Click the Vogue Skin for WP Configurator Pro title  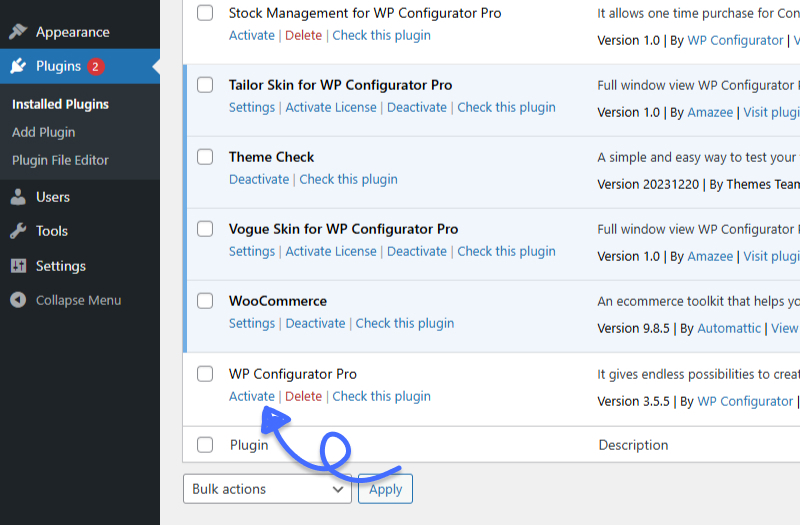pyautogui.click(x=343, y=229)
